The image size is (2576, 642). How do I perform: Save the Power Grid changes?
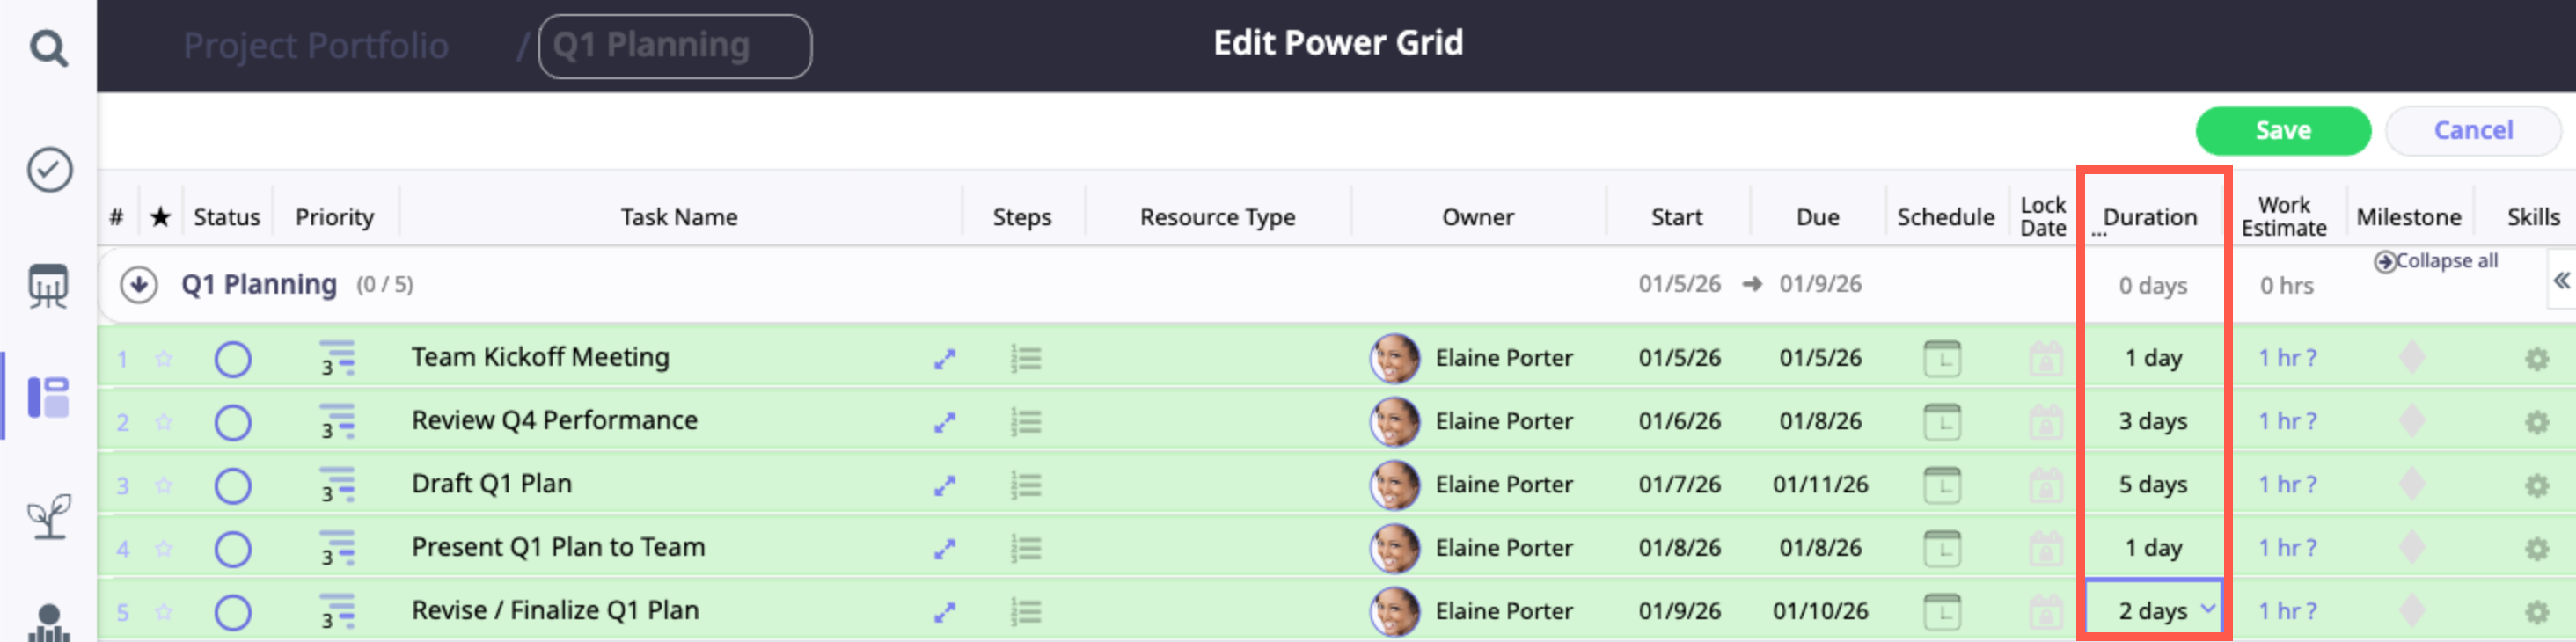(2282, 130)
